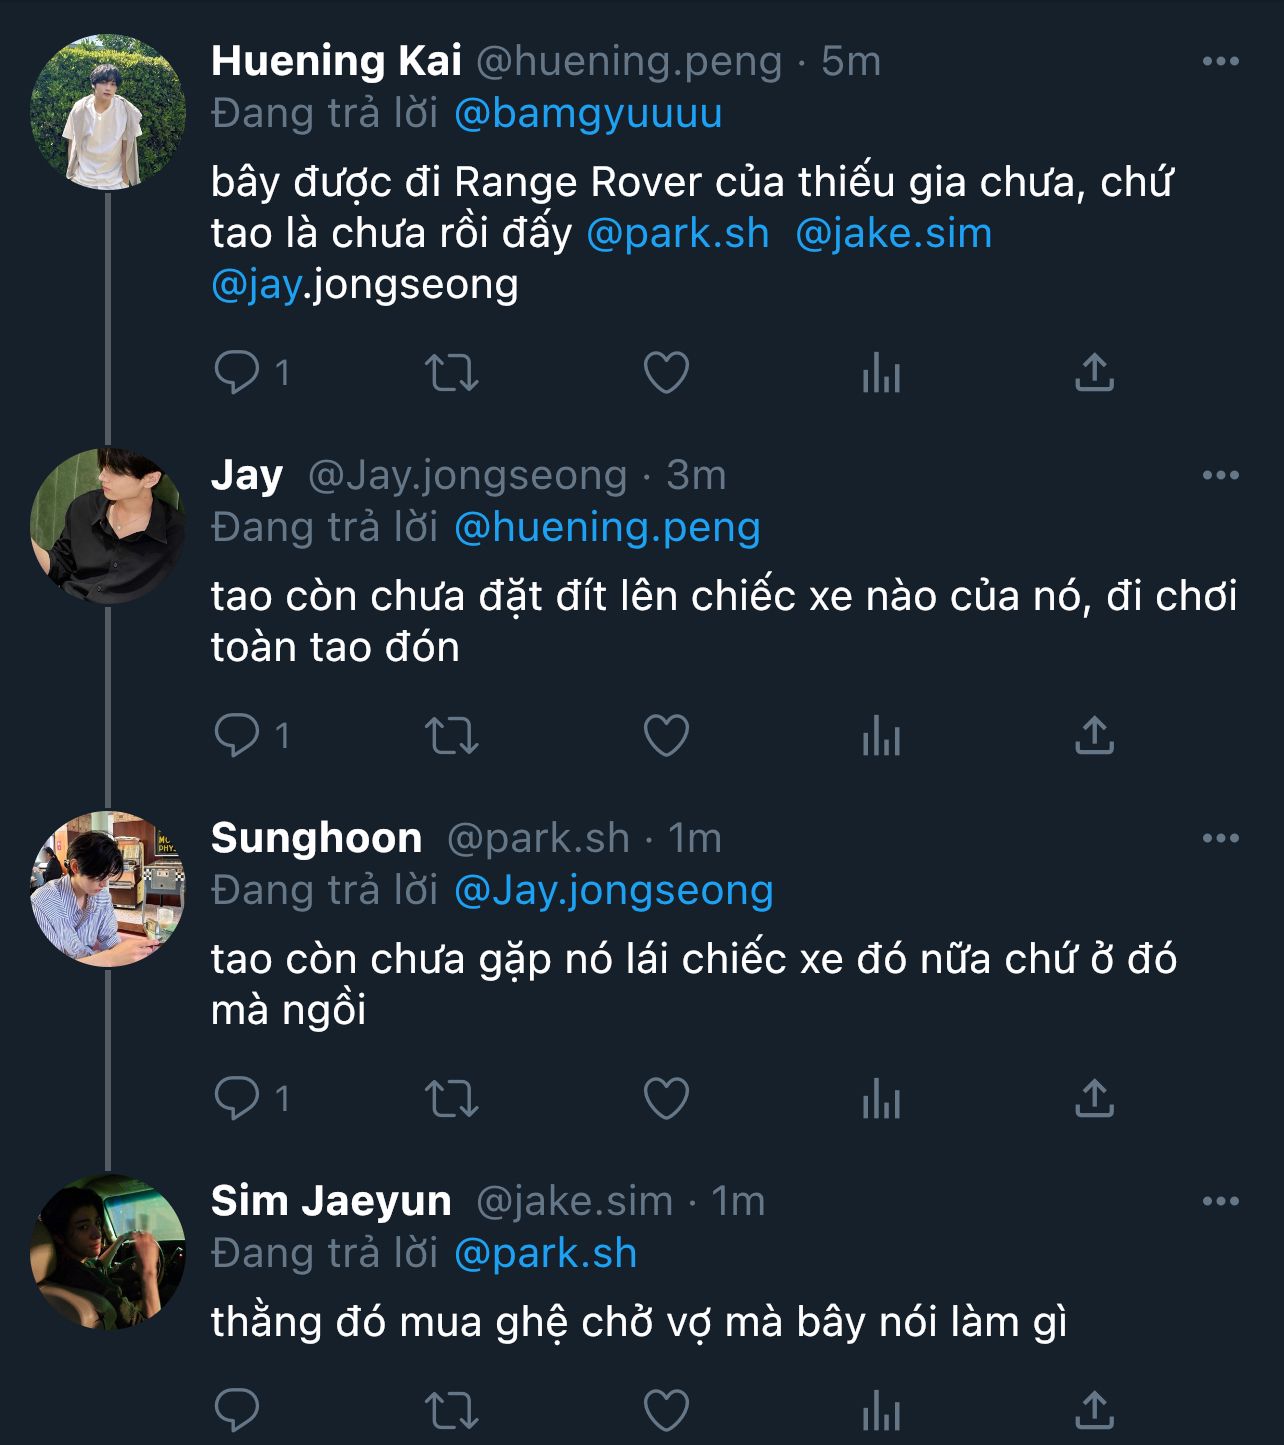
Task: Reply to Huening Kai's tweet
Action: tap(237, 373)
